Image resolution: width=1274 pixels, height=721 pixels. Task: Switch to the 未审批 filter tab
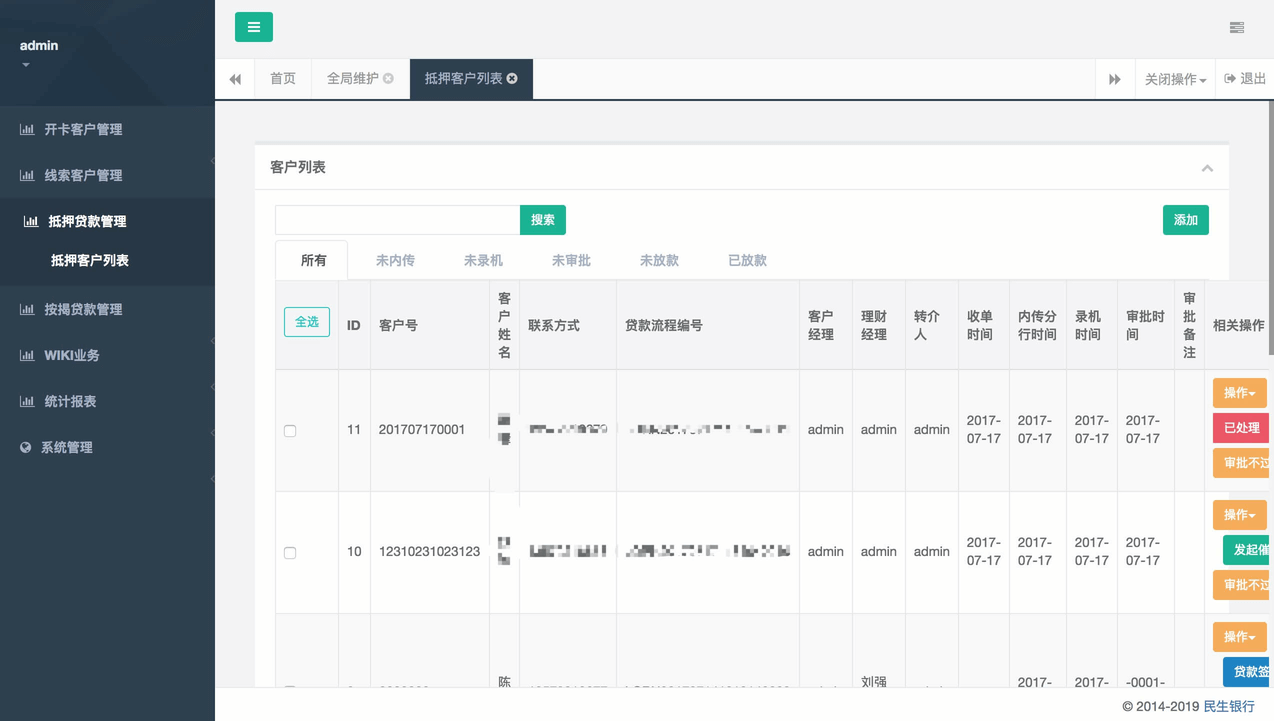tap(571, 260)
